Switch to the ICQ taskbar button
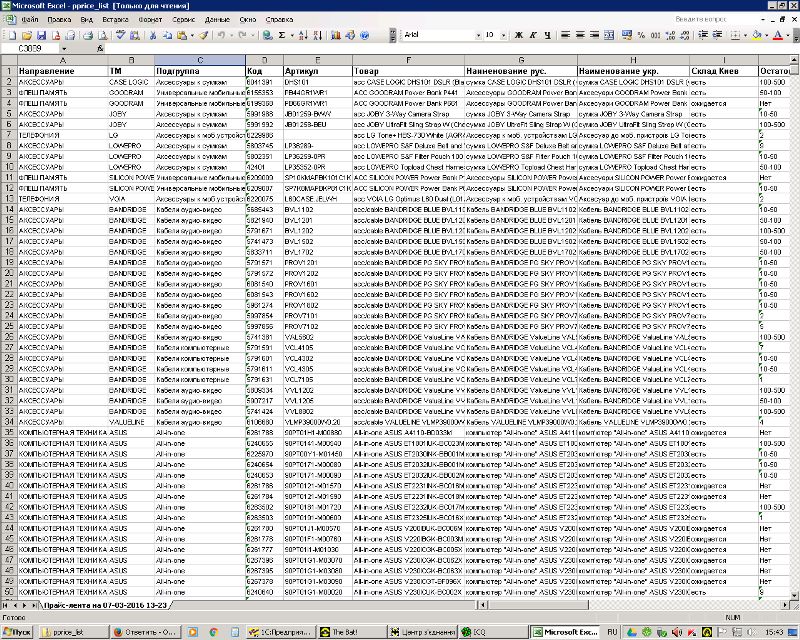 click(492, 632)
